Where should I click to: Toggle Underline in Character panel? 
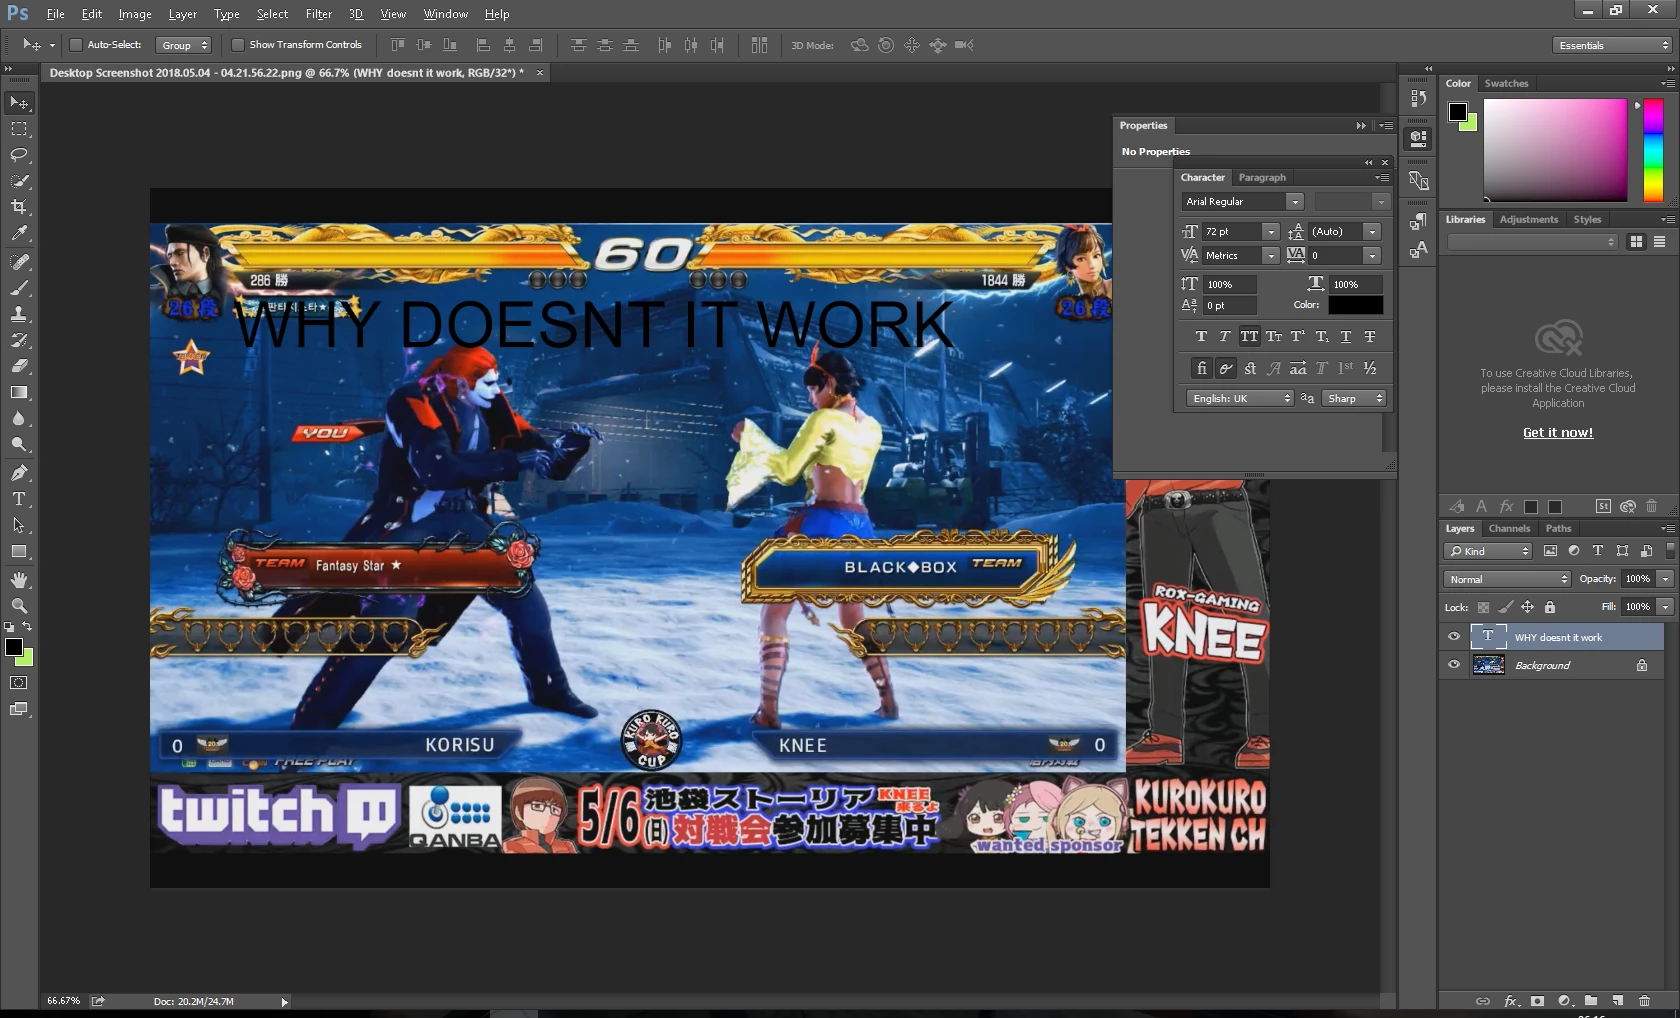1346,337
